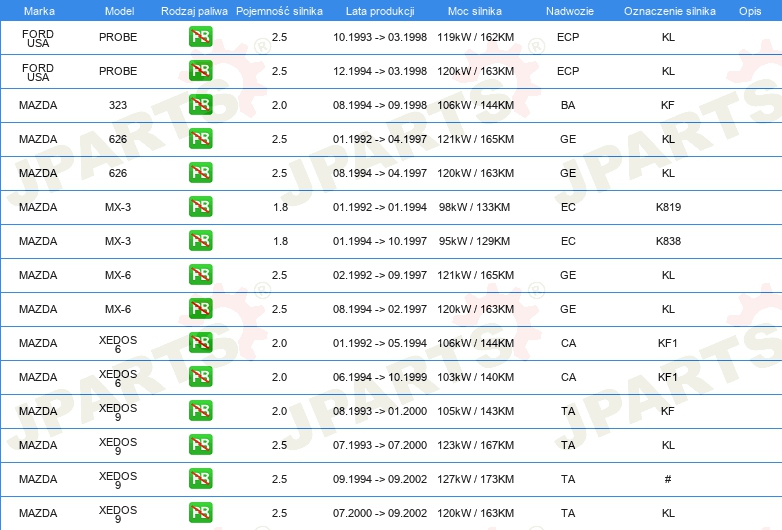The height and width of the screenshot is (530, 782).
Task: Click the '09.1994 -> 09.2002' date cell
Action: click(x=380, y=479)
